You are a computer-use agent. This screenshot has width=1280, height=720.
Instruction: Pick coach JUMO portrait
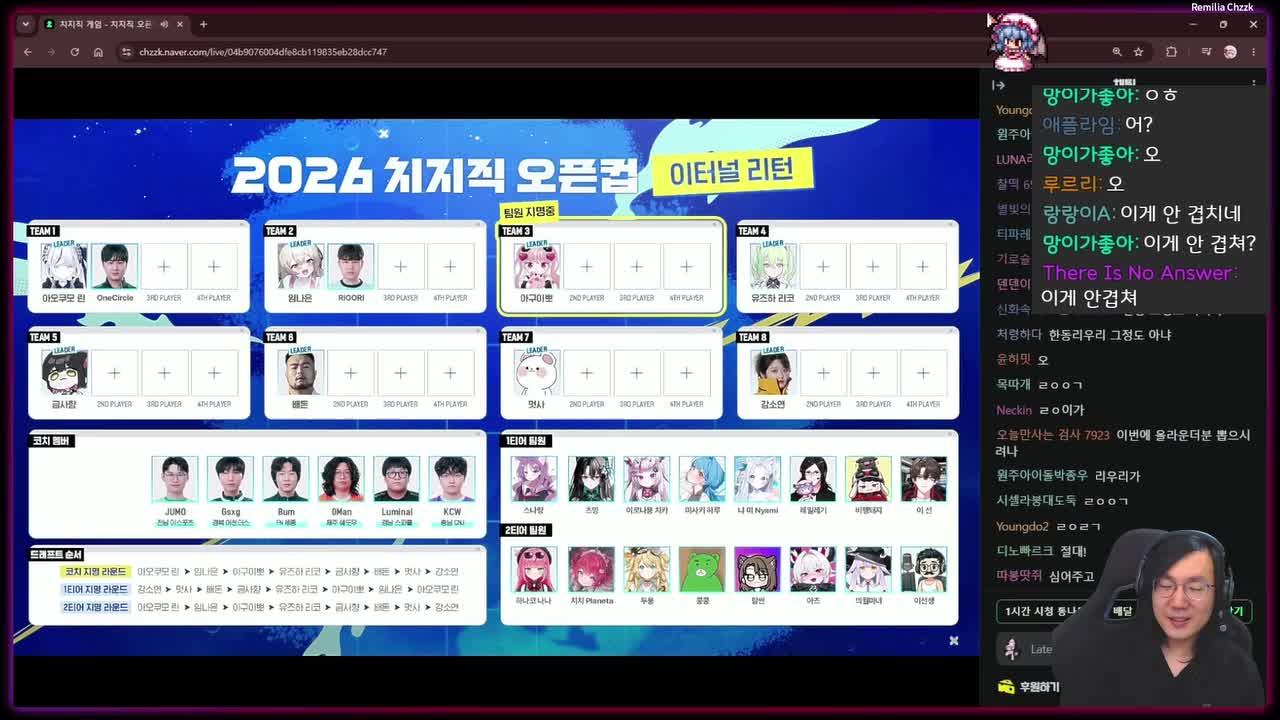click(x=175, y=479)
